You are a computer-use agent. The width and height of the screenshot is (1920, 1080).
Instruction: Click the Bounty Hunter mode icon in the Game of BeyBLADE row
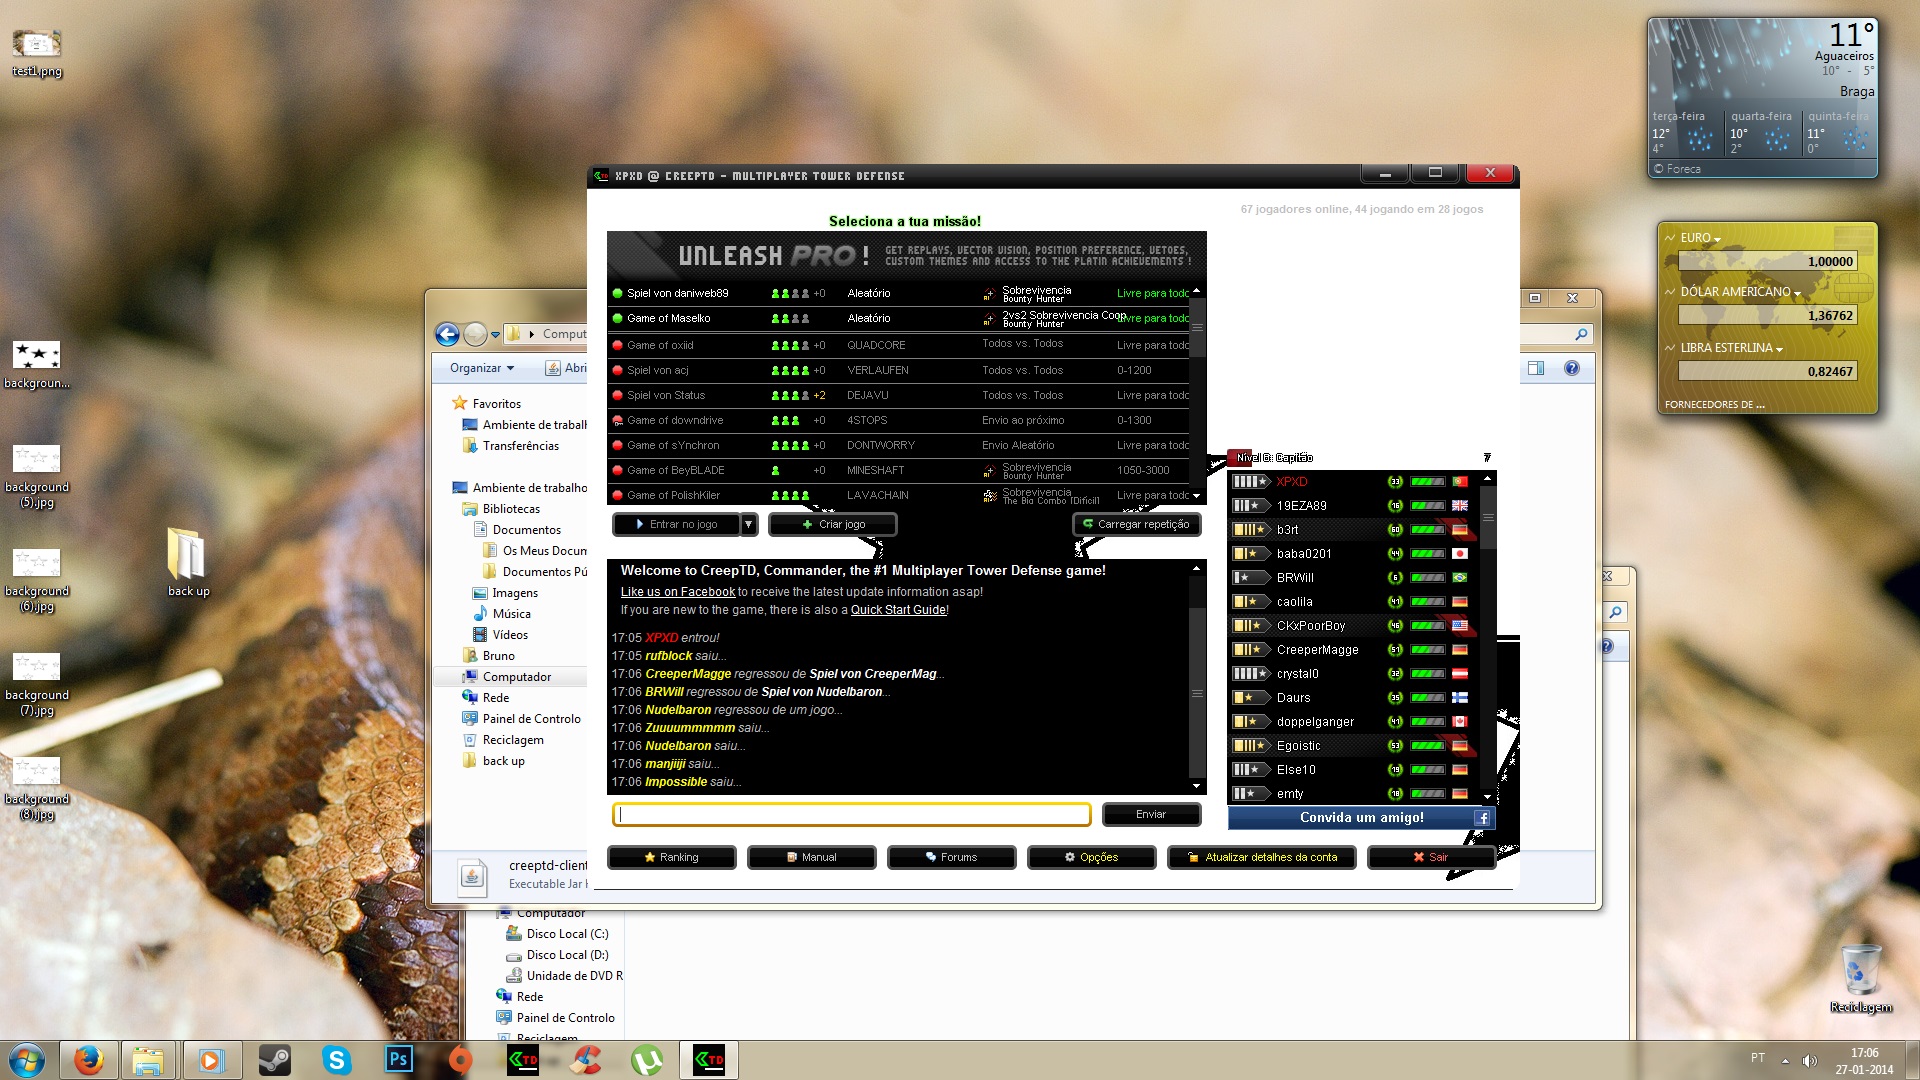point(989,471)
